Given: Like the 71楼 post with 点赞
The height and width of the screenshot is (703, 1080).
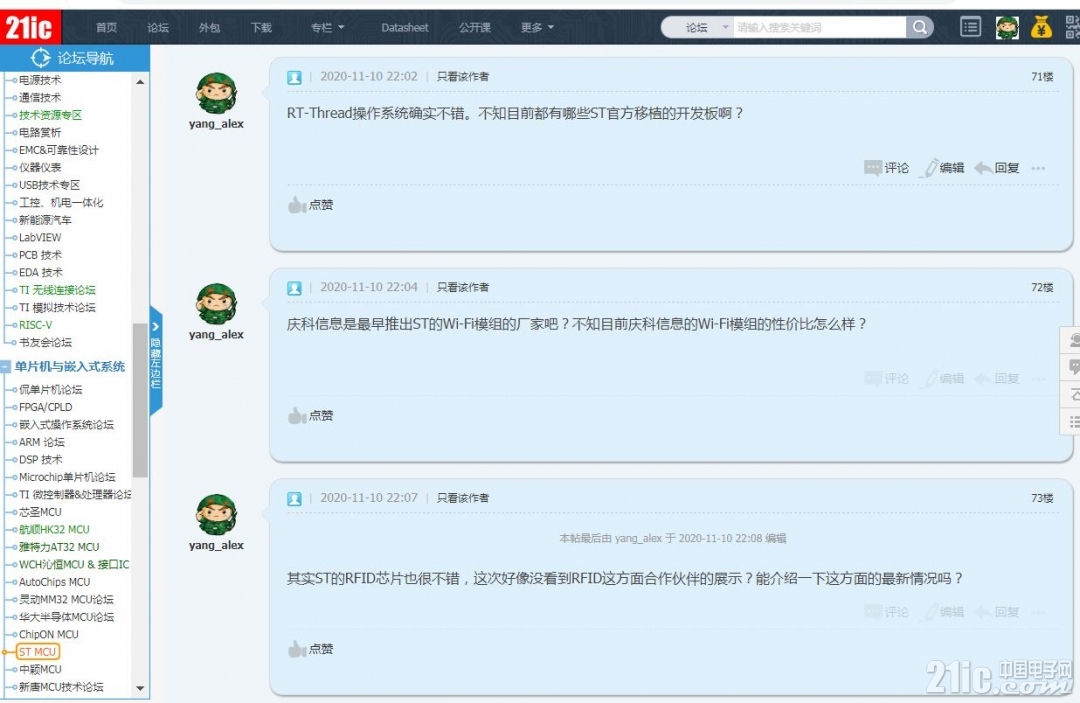Looking at the screenshot, I should [x=311, y=204].
